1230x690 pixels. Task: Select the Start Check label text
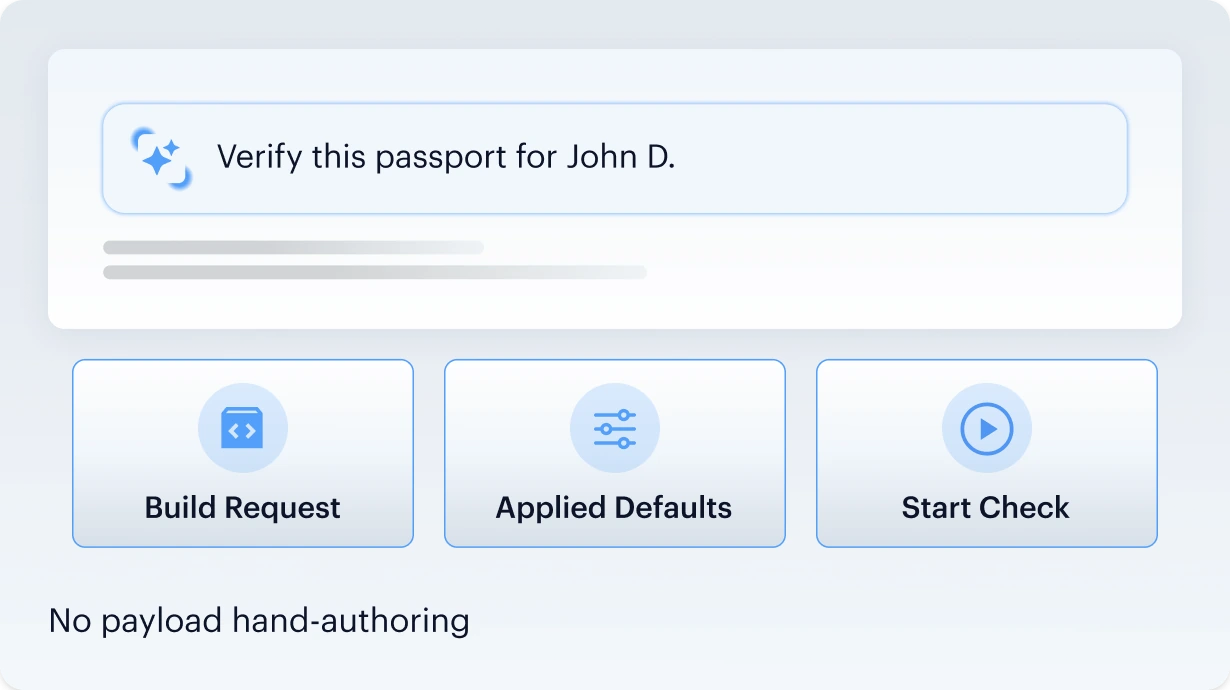tap(986, 507)
